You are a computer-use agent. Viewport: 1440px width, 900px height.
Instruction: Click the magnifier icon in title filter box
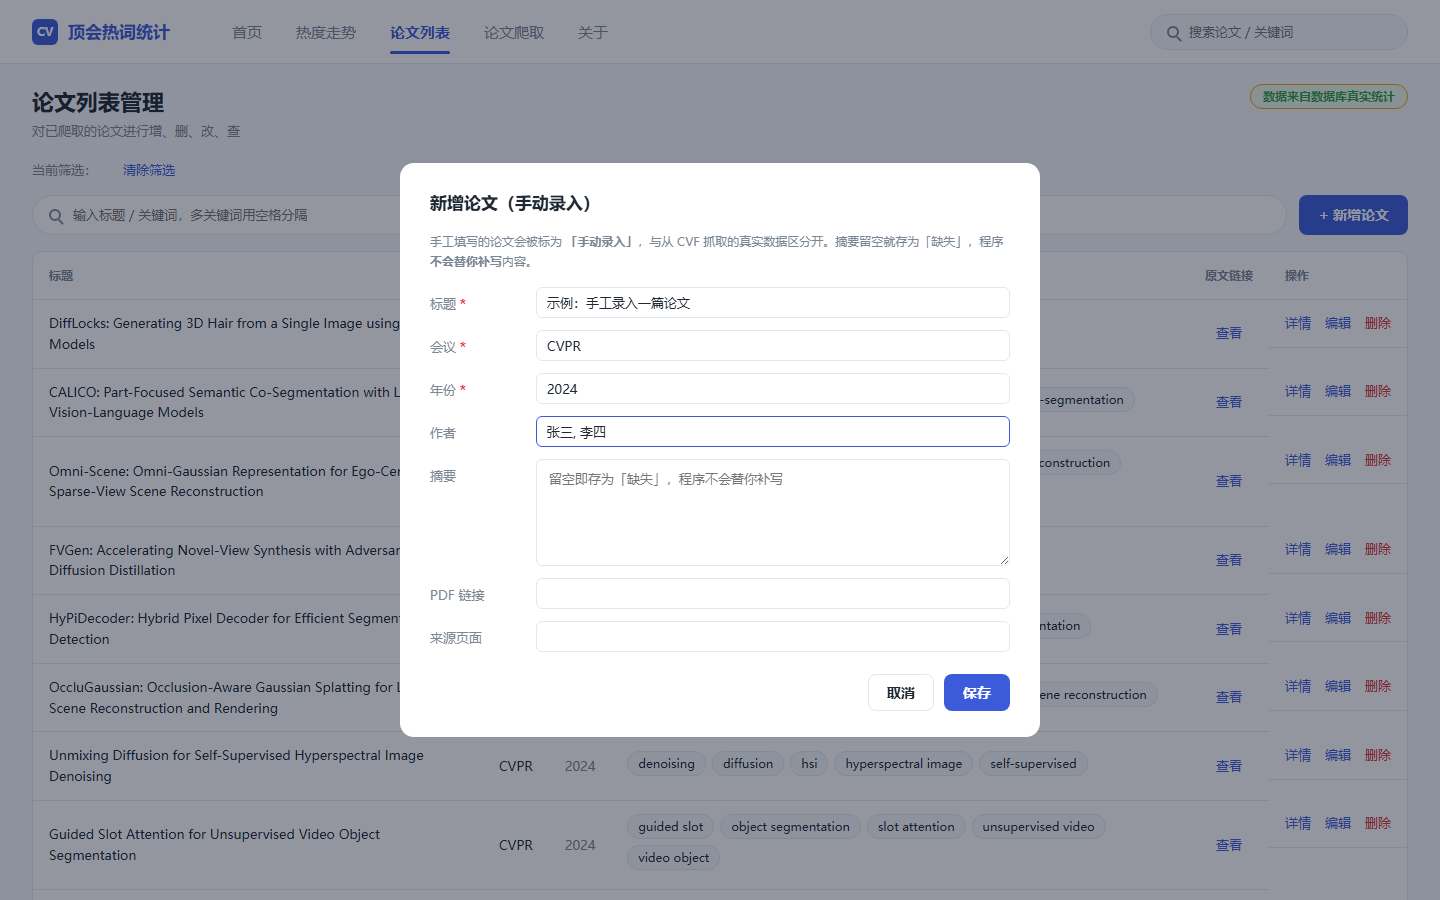click(56, 216)
